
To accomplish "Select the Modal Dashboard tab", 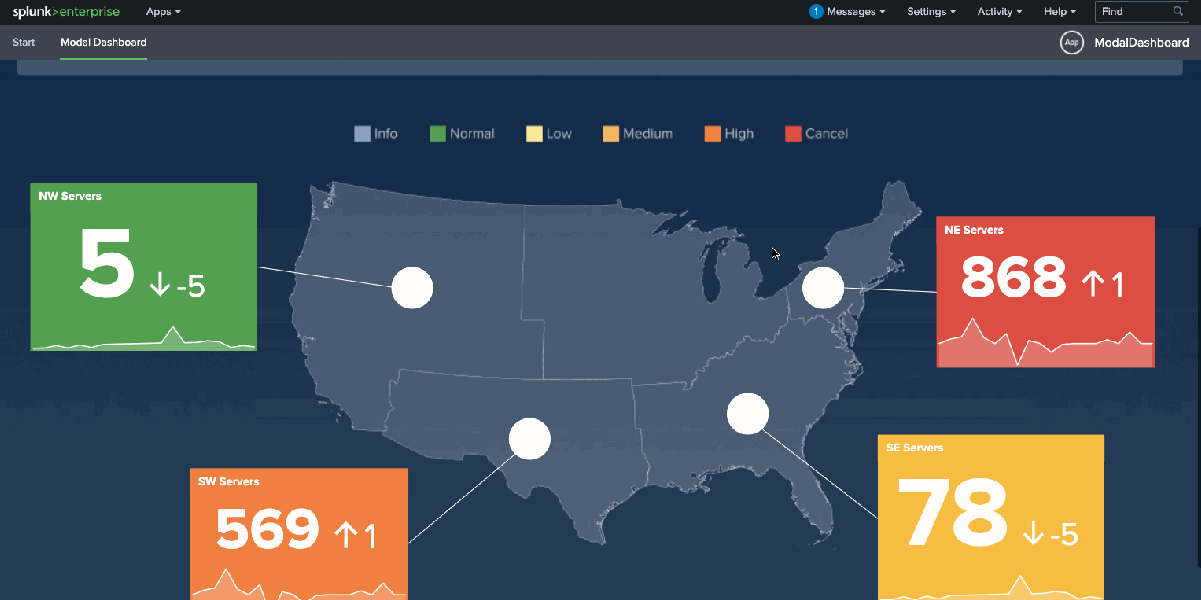I will (x=103, y=43).
